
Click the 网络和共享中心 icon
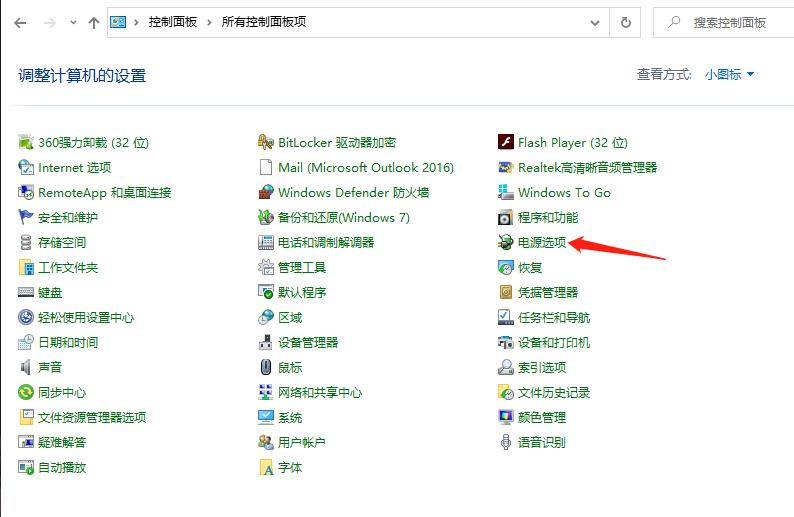(x=265, y=392)
